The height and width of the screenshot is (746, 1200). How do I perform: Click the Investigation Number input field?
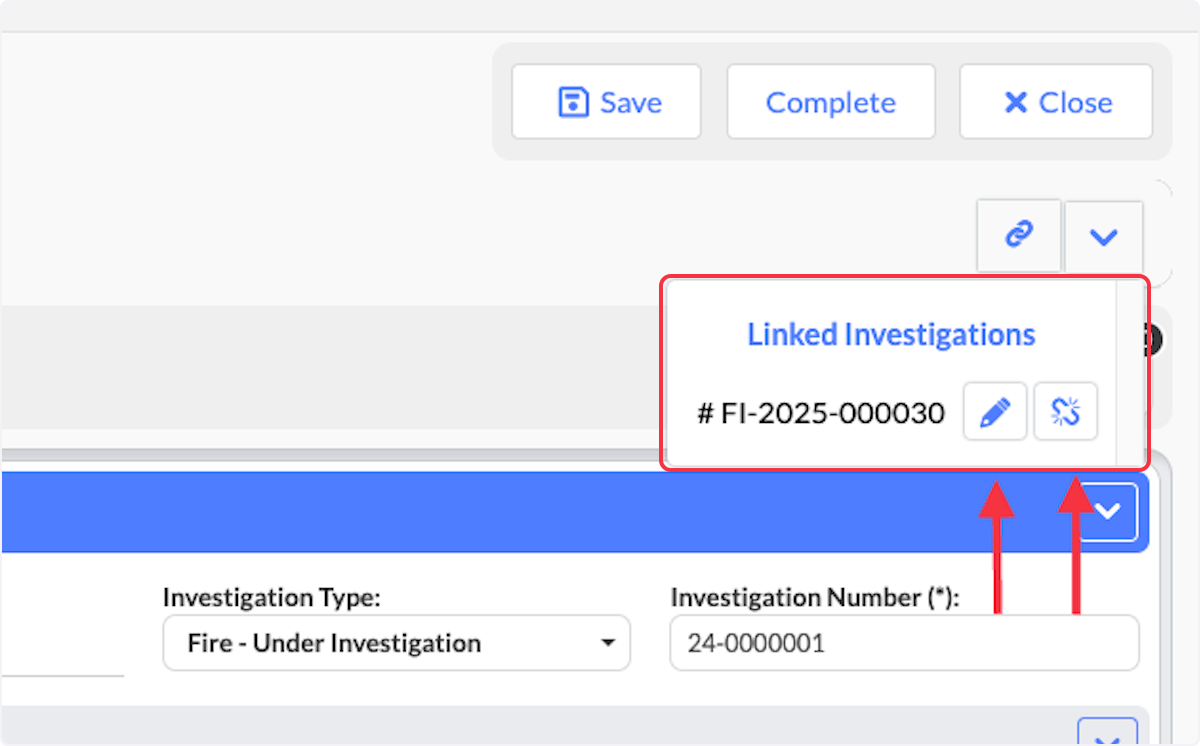pyautogui.click(x=904, y=643)
